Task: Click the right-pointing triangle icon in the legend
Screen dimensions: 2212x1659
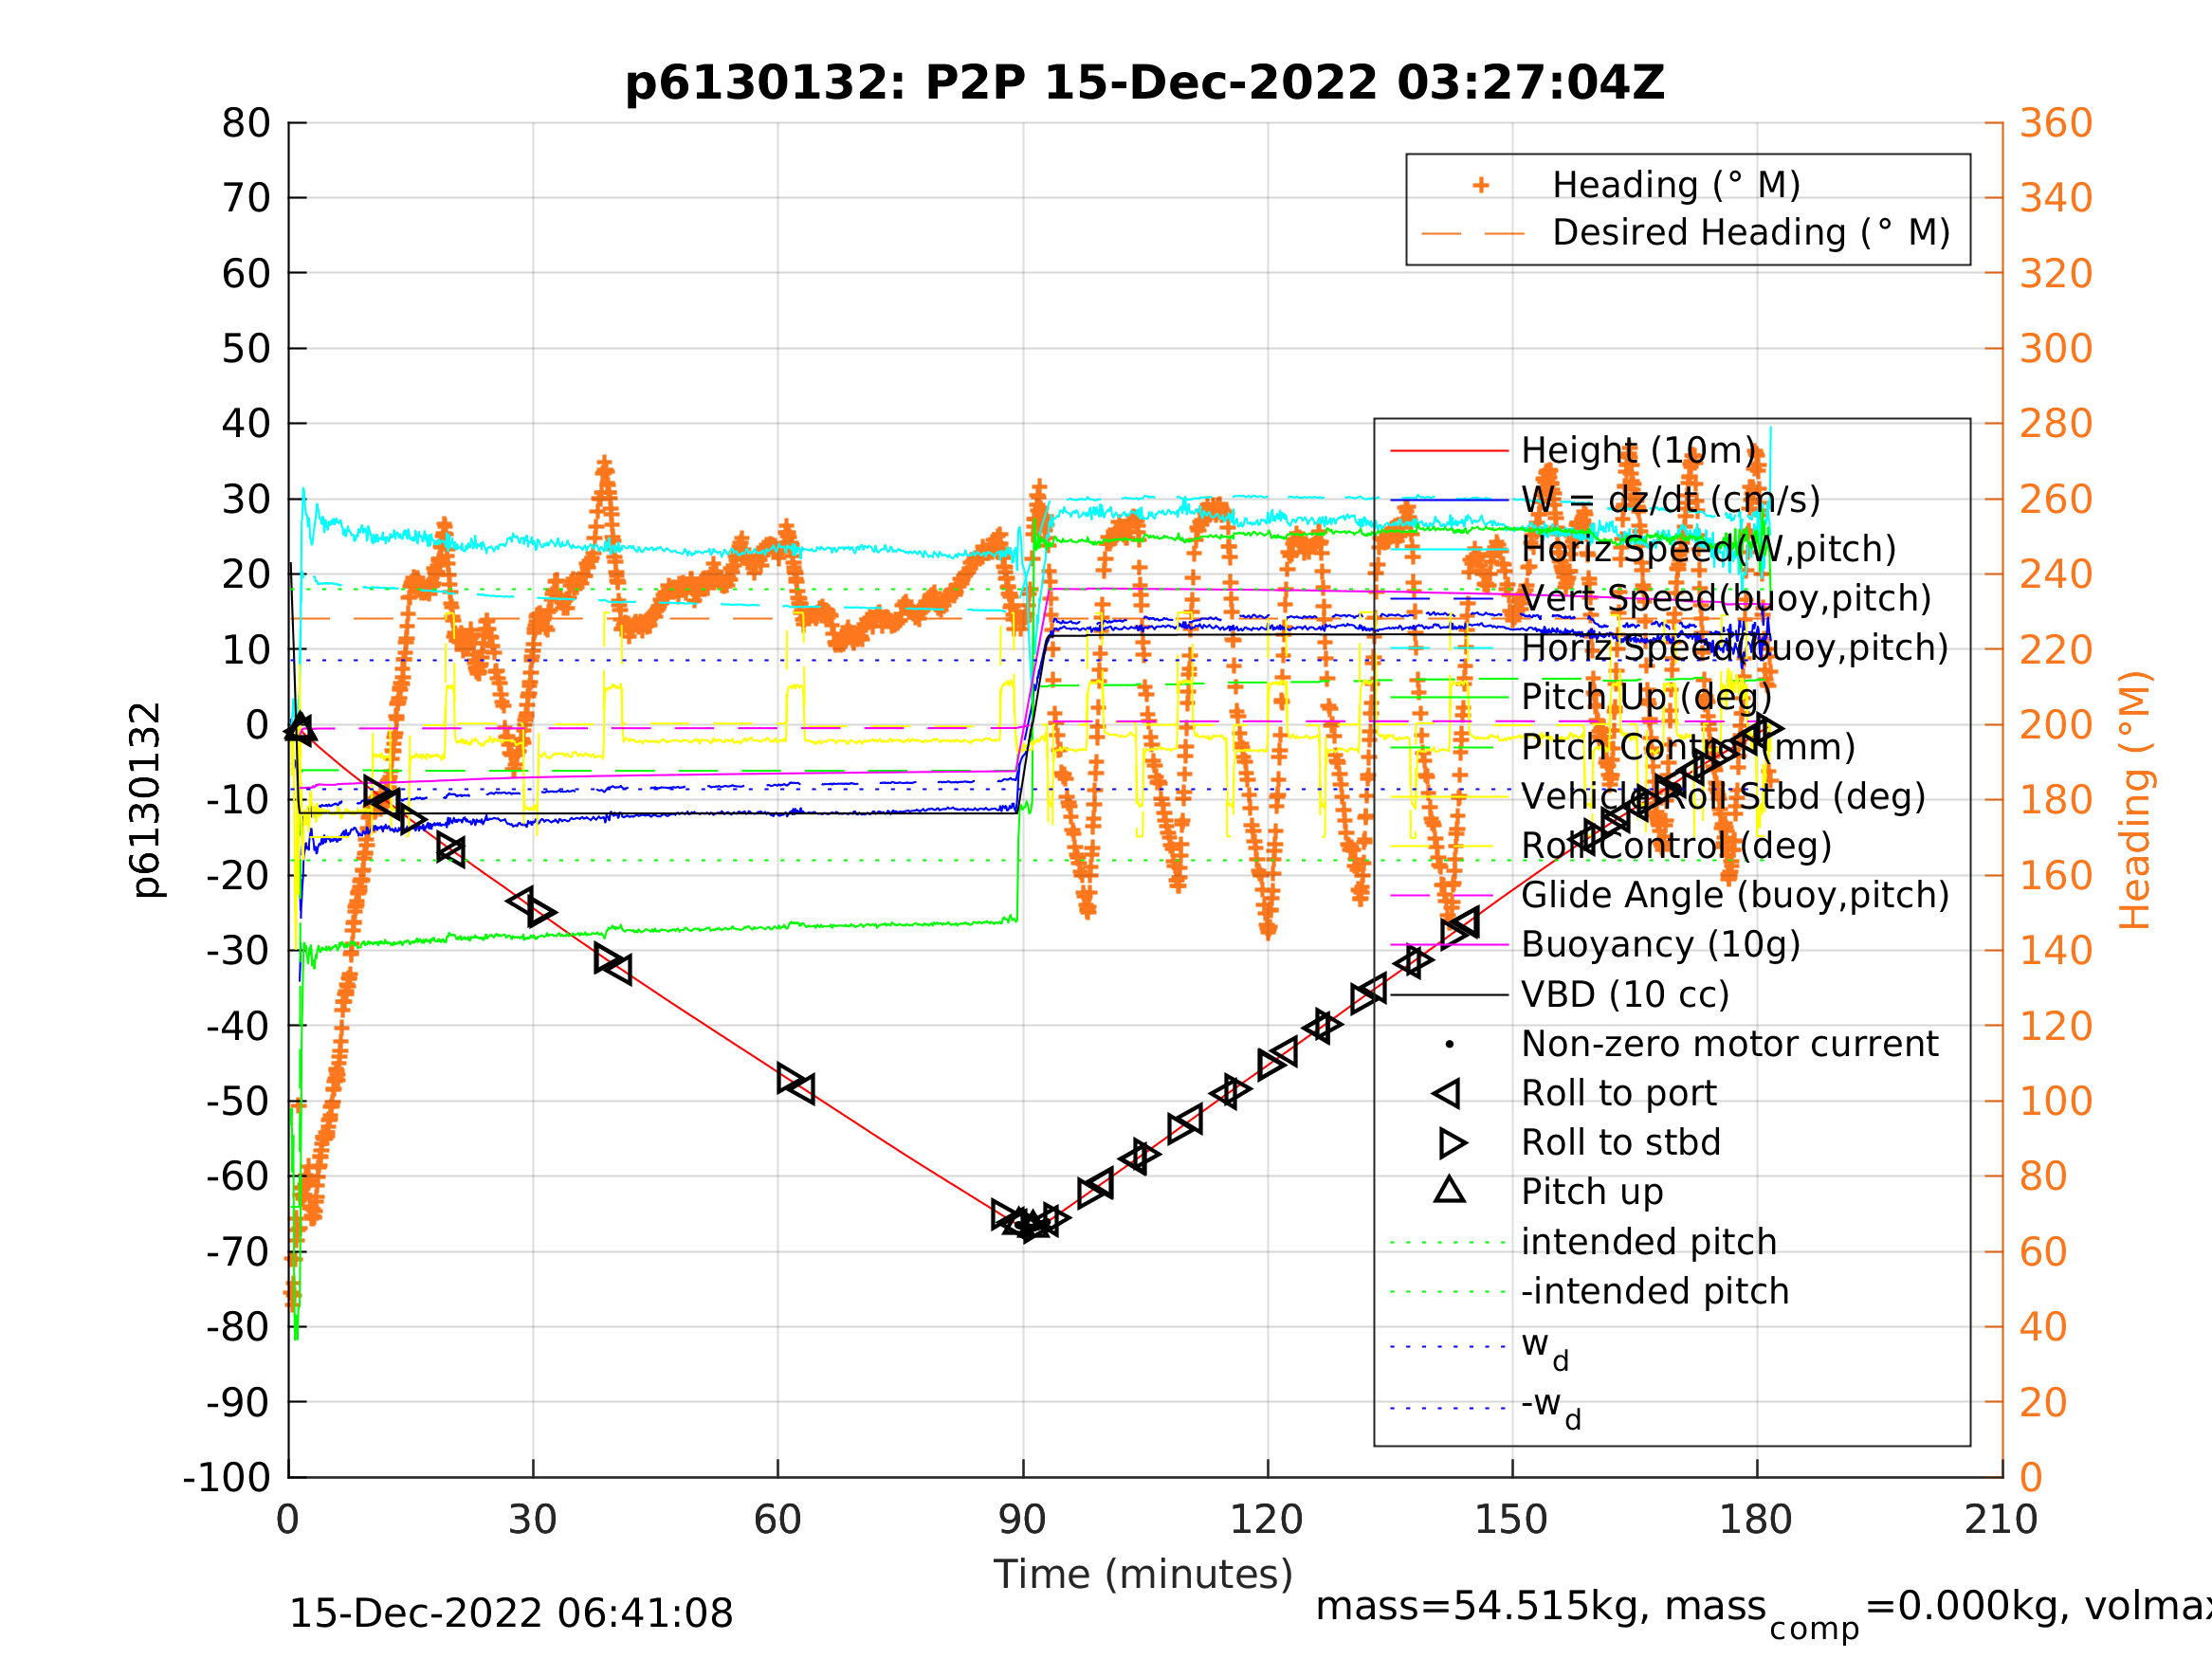Action: [1453, 1143]
